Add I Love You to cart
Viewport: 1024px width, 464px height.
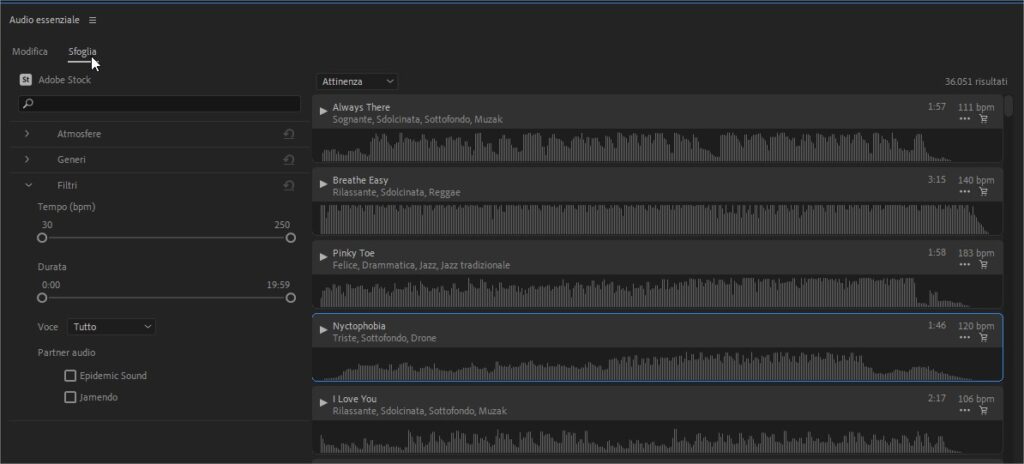(984, 410)
